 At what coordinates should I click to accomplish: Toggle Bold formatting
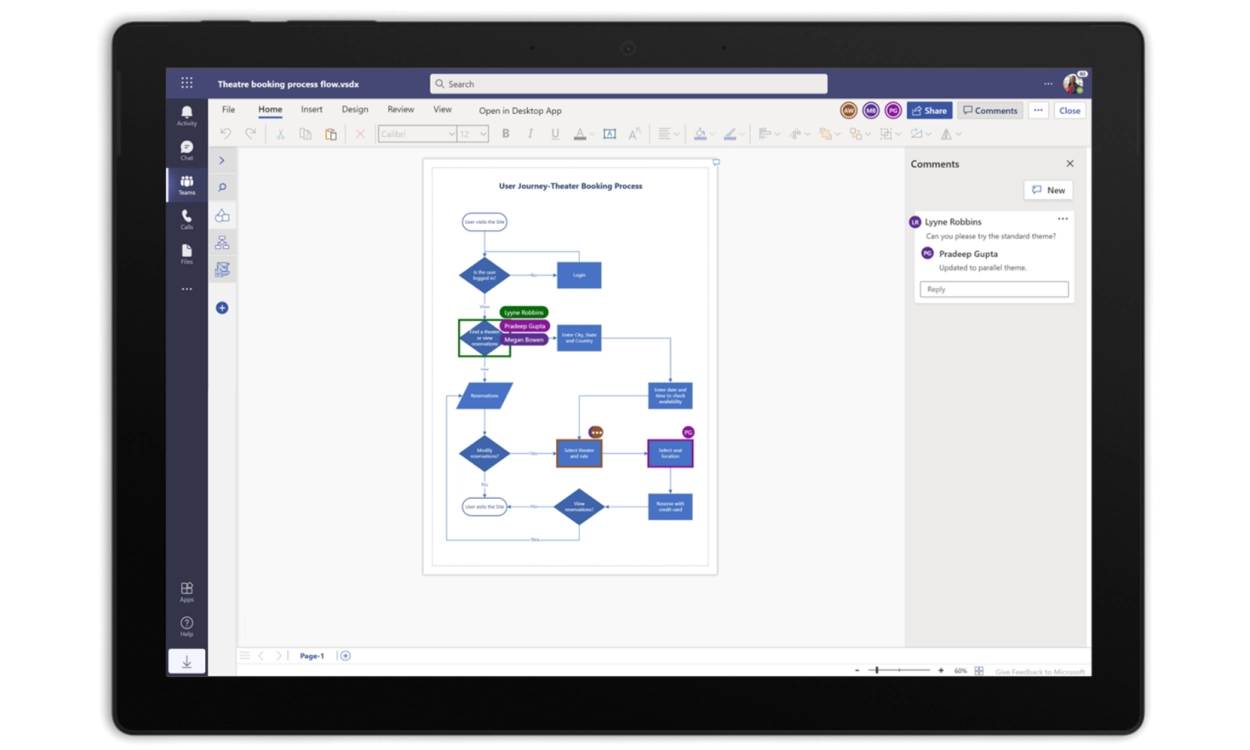pyautogui.click(x=506, y=134)
